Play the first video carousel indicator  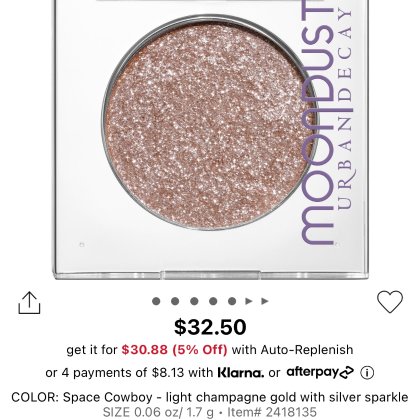coord(249,301)
